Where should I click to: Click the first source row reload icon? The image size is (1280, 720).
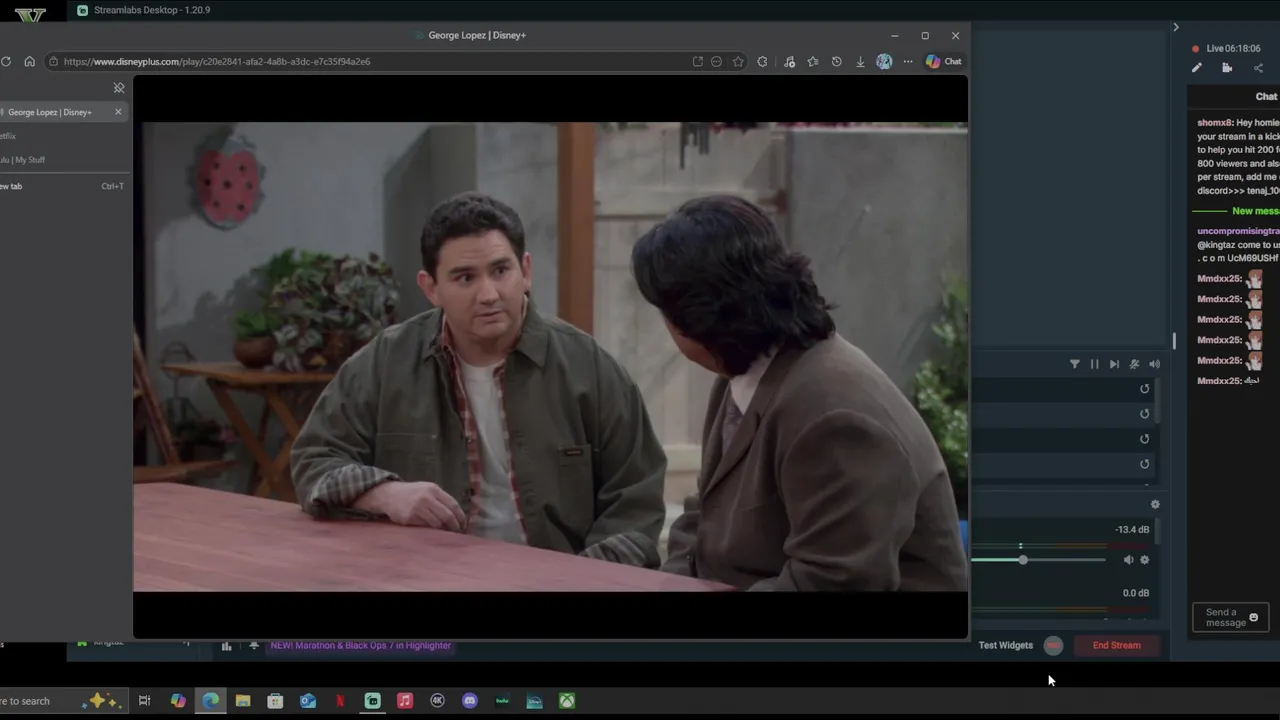pos(1145,389)
